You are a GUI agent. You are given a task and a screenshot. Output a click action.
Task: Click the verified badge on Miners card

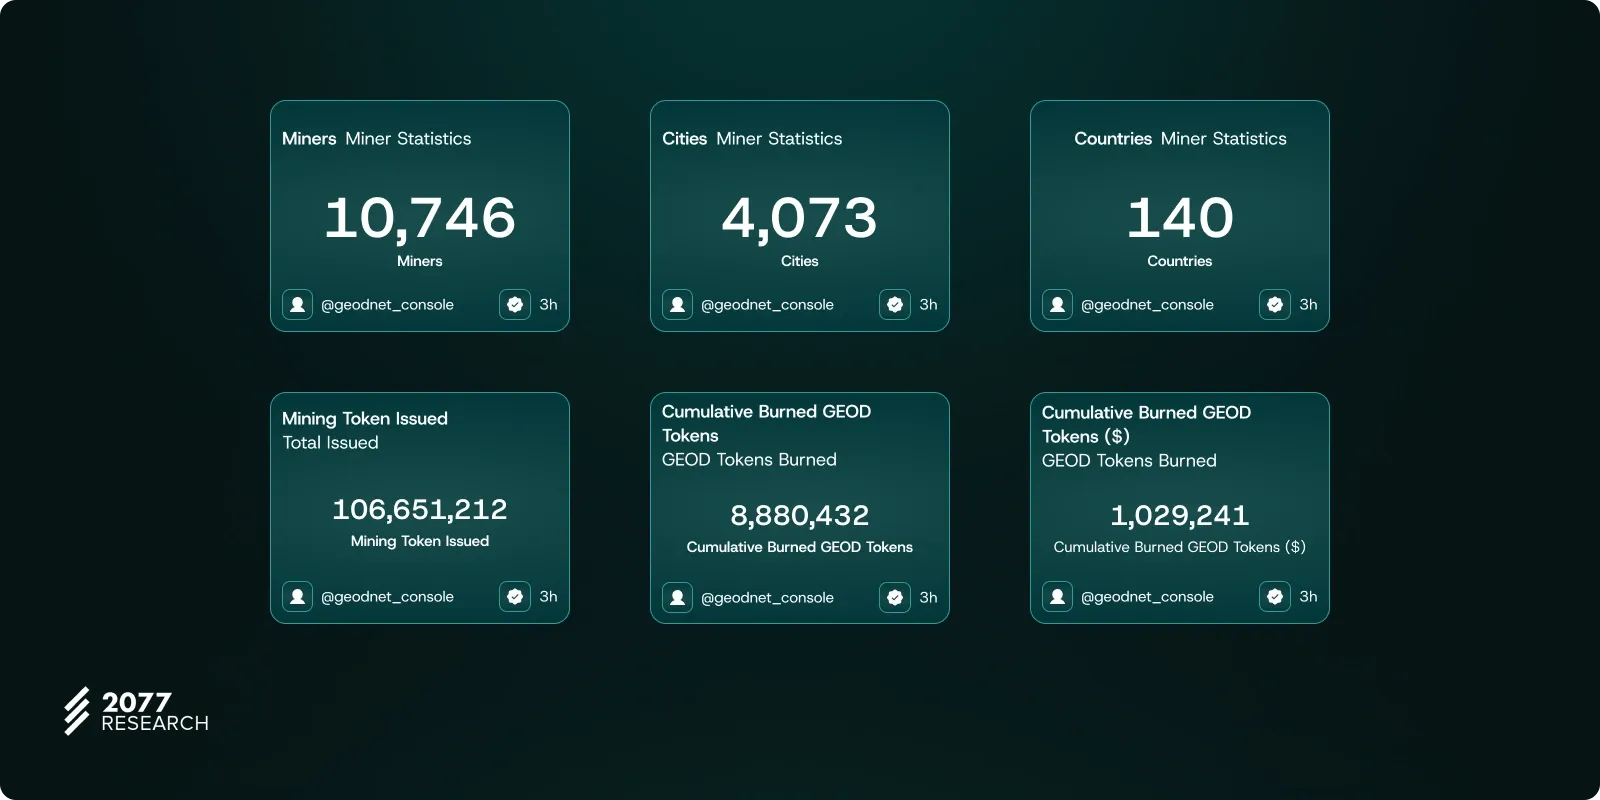[x=515, y=305]
